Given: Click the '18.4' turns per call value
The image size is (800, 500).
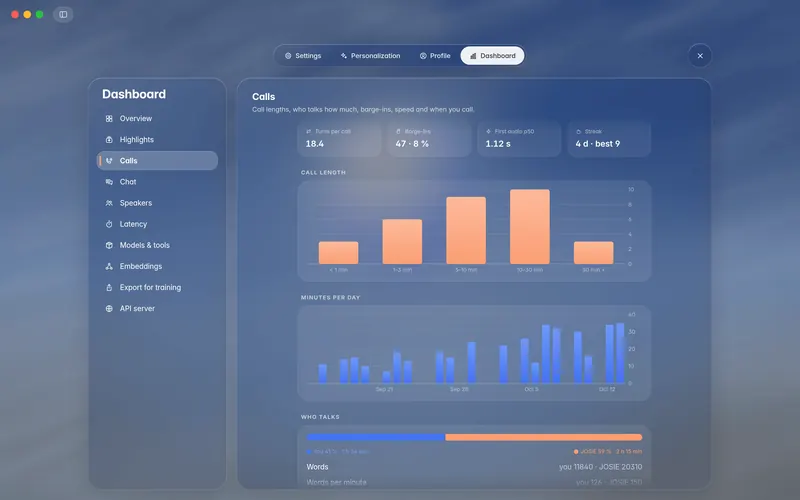Looking at the screenshot, I should pos(315,144).
